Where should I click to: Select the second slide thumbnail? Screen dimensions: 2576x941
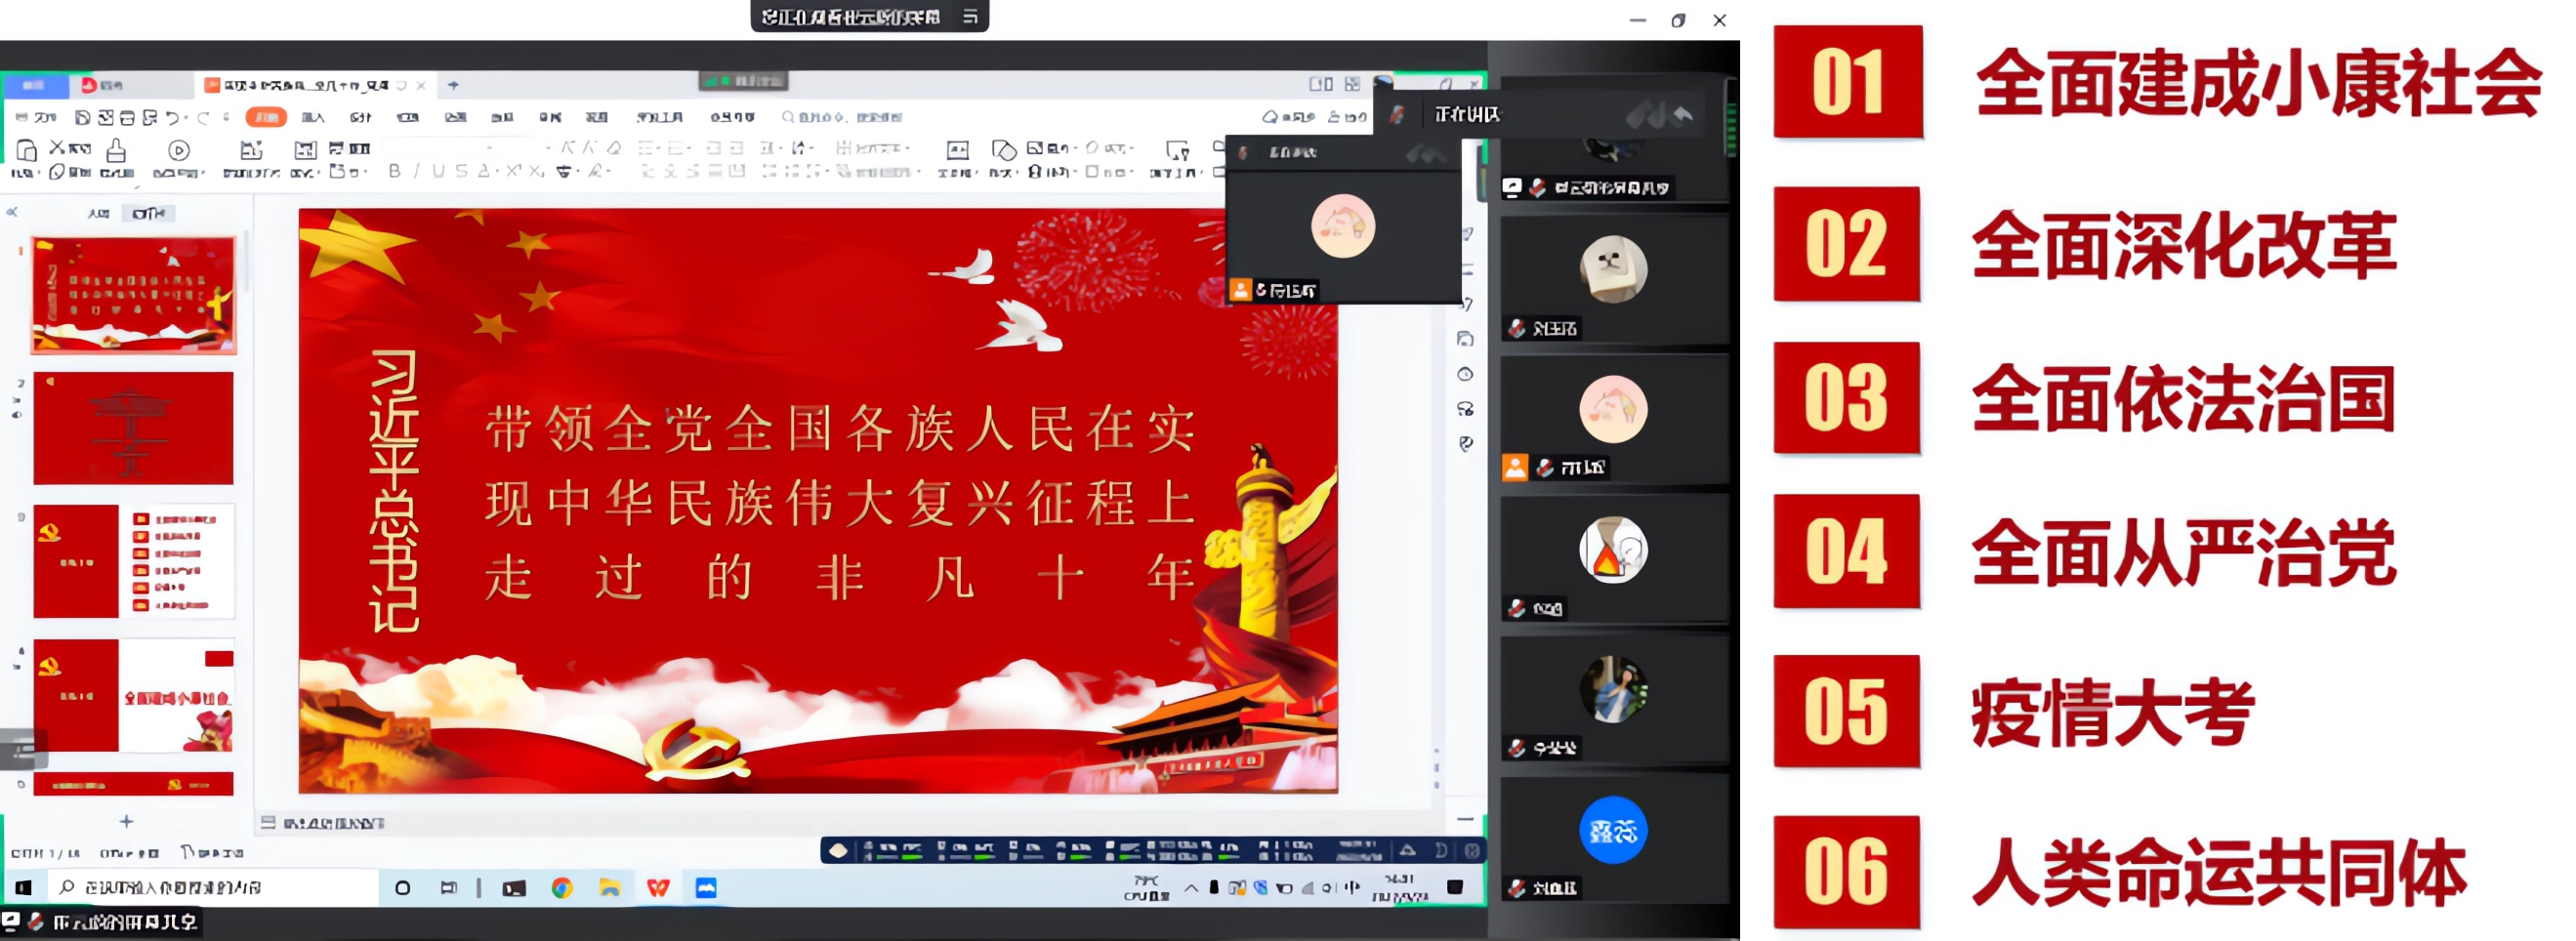coord(133,428)
